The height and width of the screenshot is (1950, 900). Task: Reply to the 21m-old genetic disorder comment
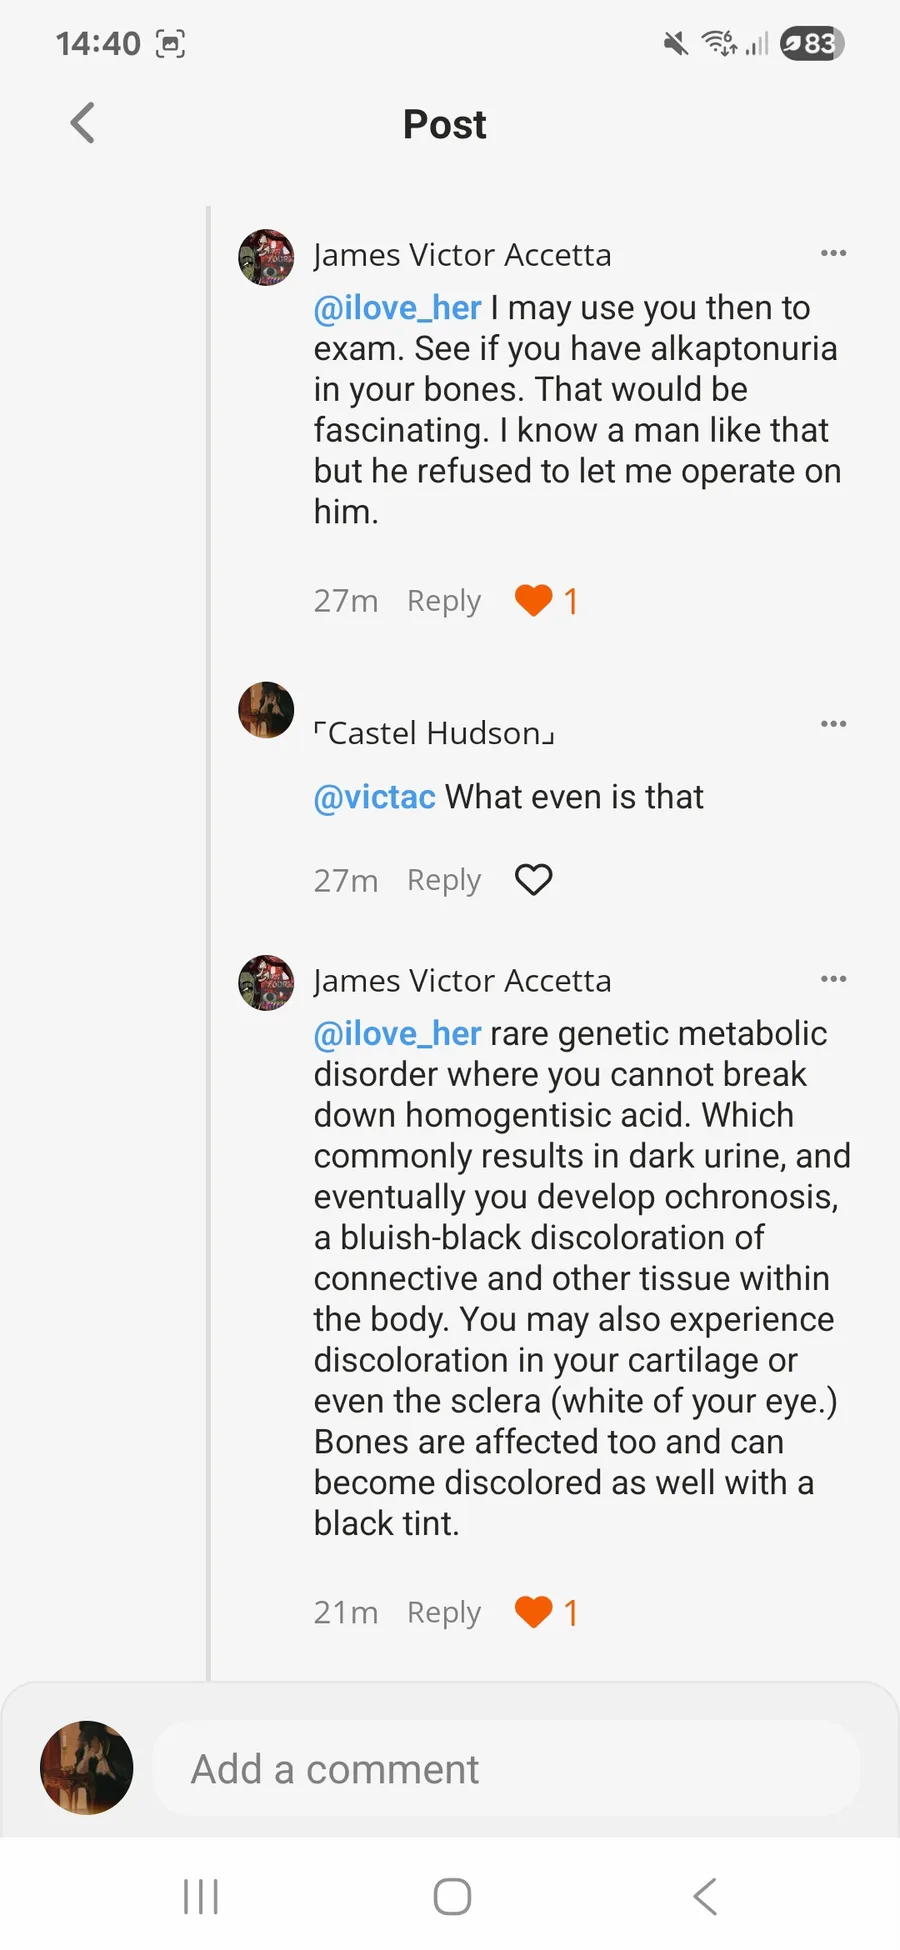tap(444, 1612)
